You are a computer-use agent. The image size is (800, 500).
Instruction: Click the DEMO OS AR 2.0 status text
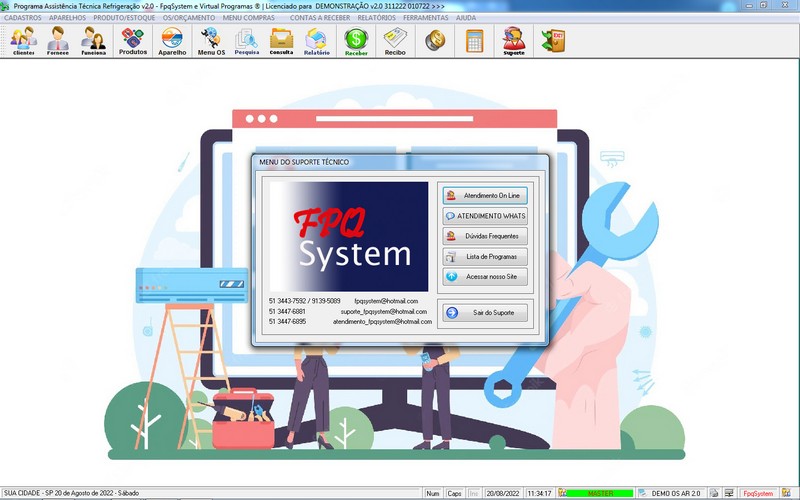point(676,493)
